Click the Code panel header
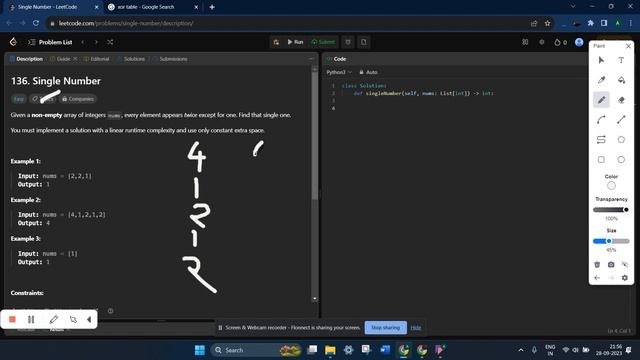The height and width of the screenshot is (360, 640). tap(337, 59)
